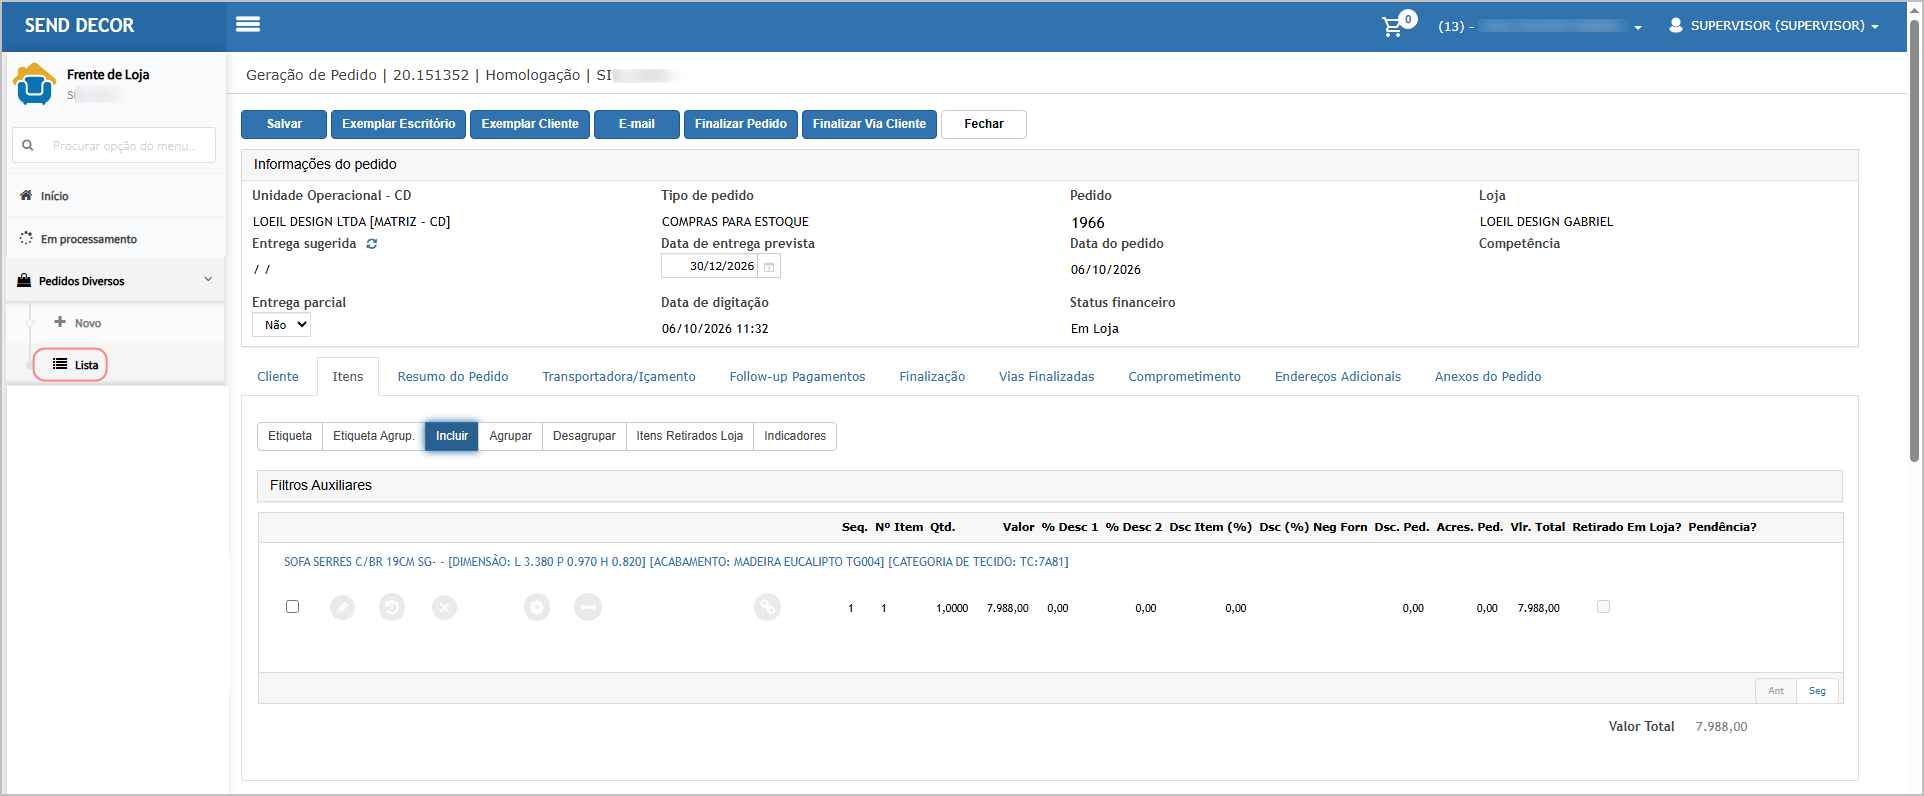Click the X remove icon on item row
Image resolution: width=1924 pixels, height=796 pixels.
(x=445, y=607)
